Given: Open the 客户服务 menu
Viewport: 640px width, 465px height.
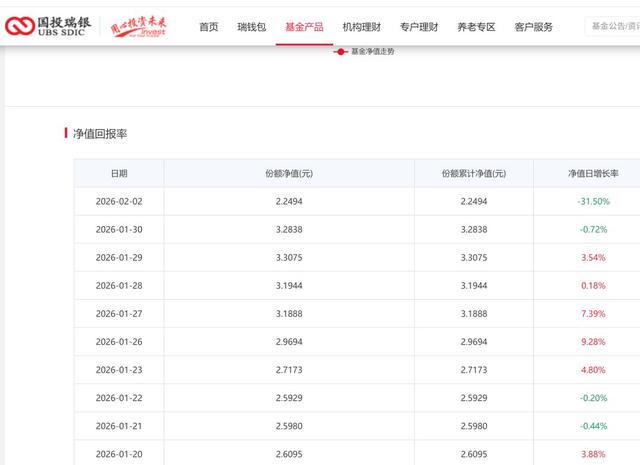Looking at the screenshot, I should coord(533,27).
